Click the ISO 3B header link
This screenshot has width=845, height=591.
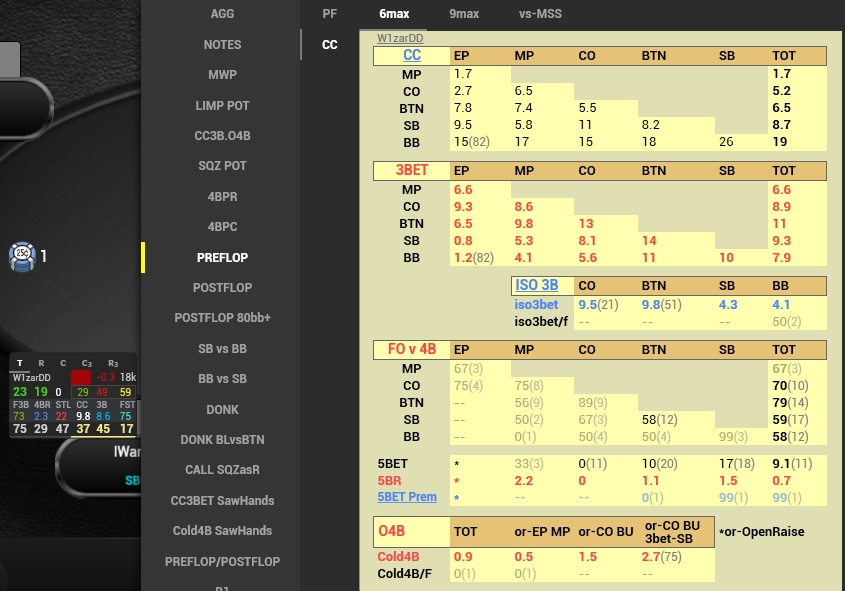click(536, 285)
